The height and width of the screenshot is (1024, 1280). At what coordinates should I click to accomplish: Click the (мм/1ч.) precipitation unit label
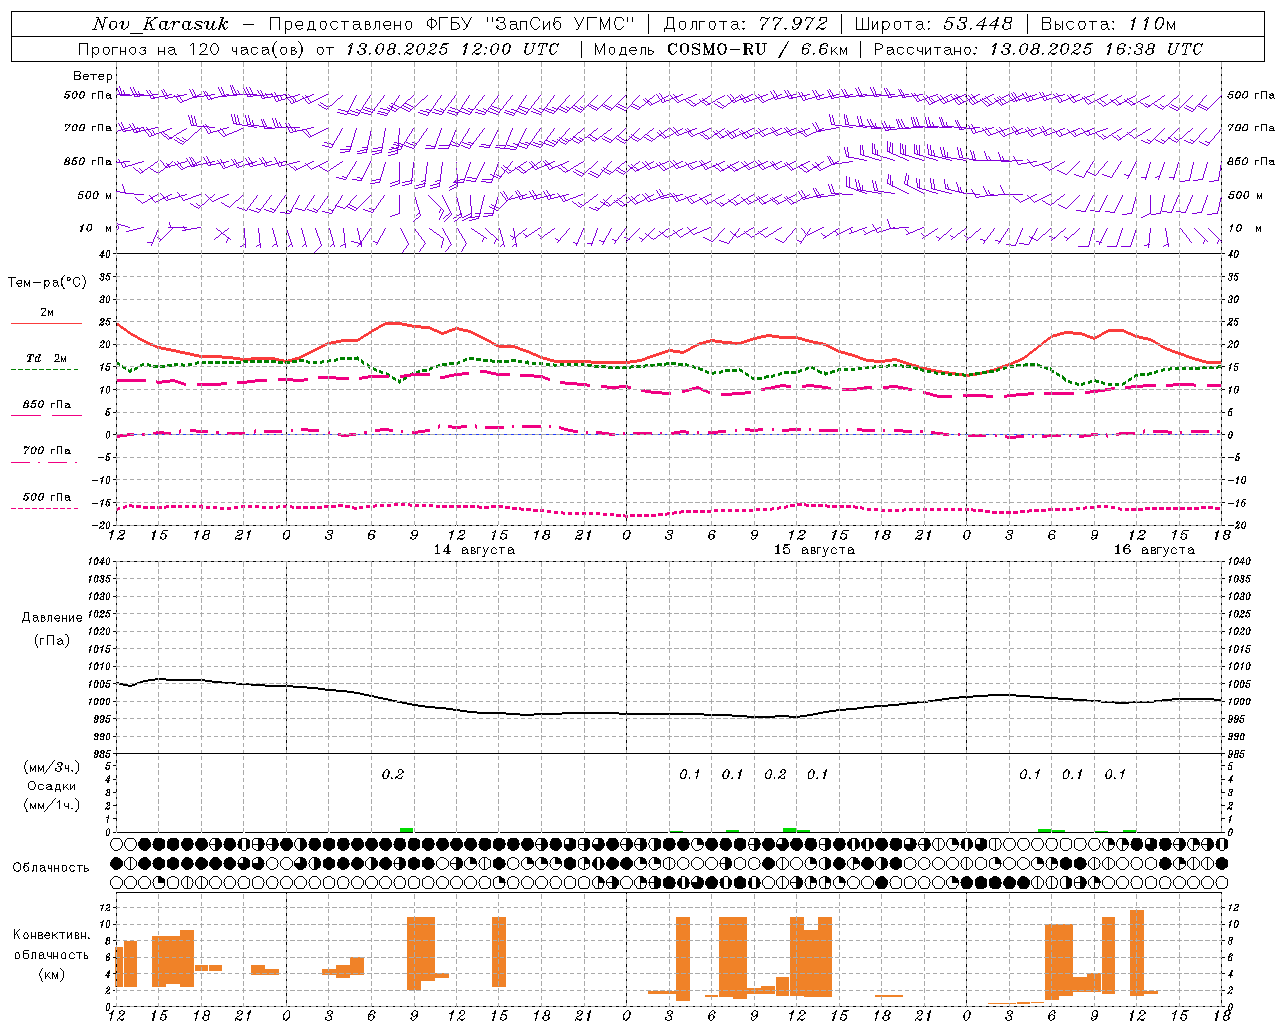point(52,805)
